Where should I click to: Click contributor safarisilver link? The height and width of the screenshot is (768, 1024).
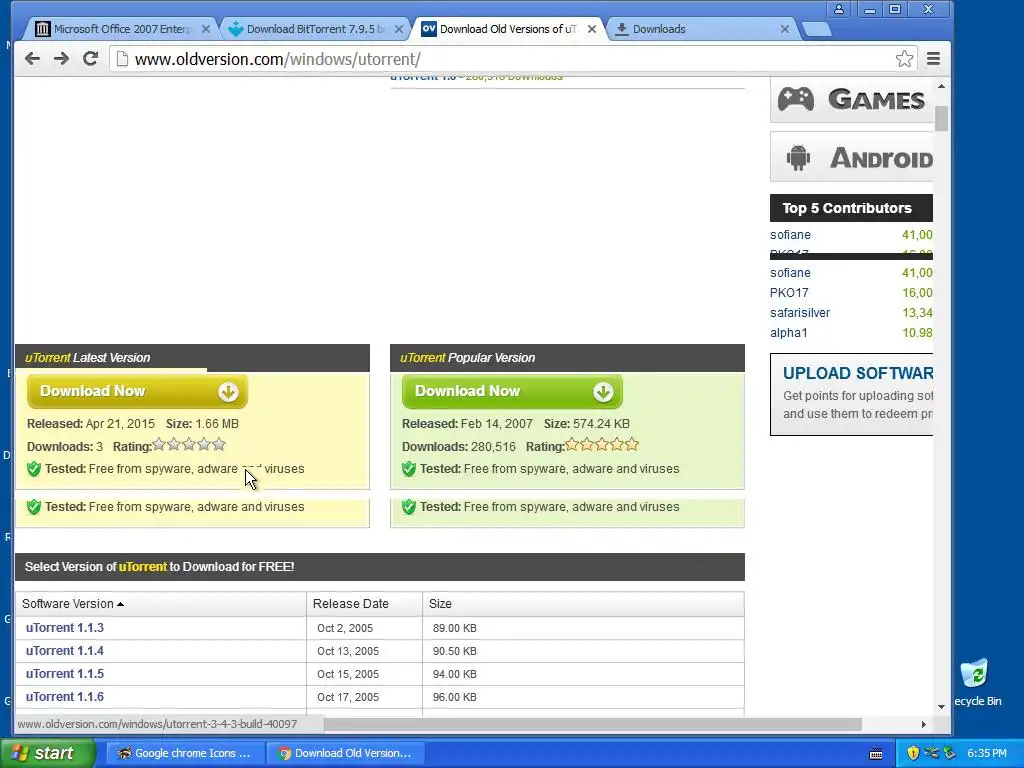coord(800,313)
